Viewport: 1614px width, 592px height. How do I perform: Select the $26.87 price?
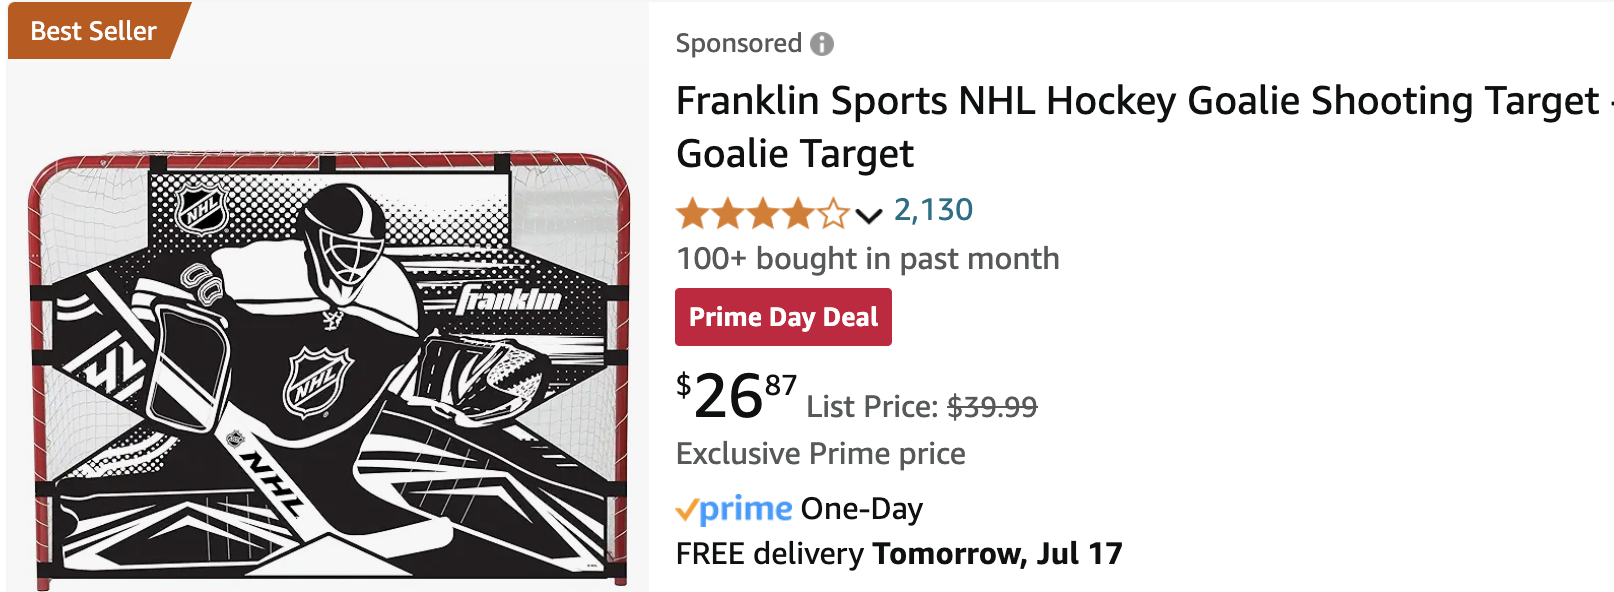737,395
